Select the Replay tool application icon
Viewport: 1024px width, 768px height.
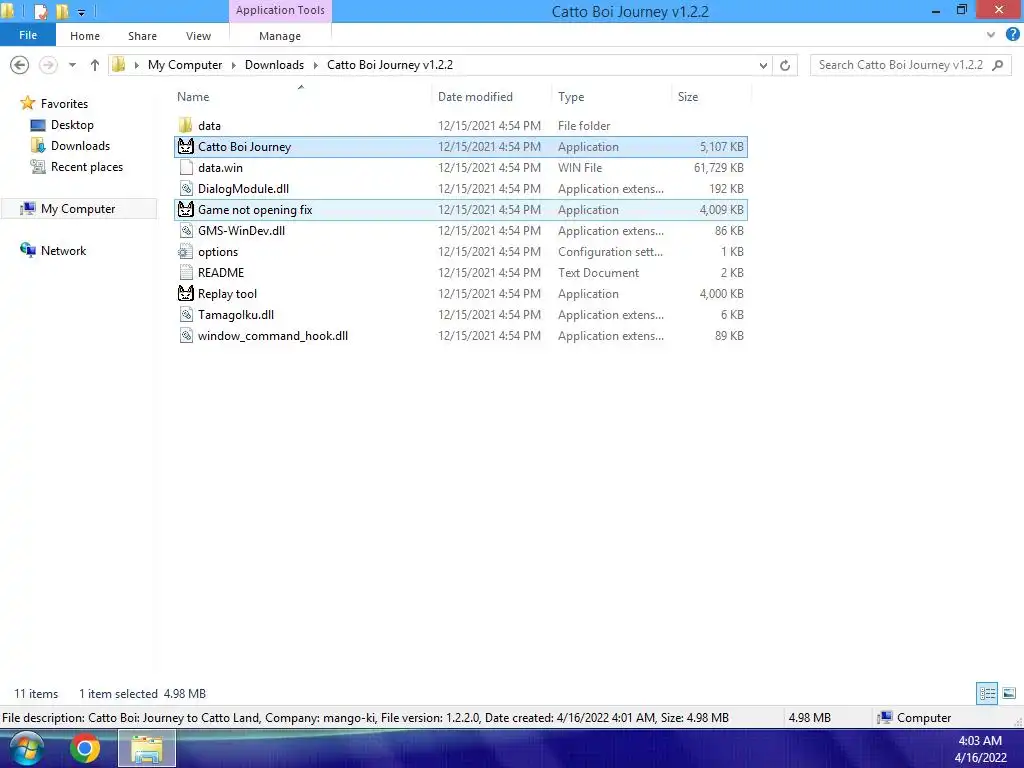(185, 294)
